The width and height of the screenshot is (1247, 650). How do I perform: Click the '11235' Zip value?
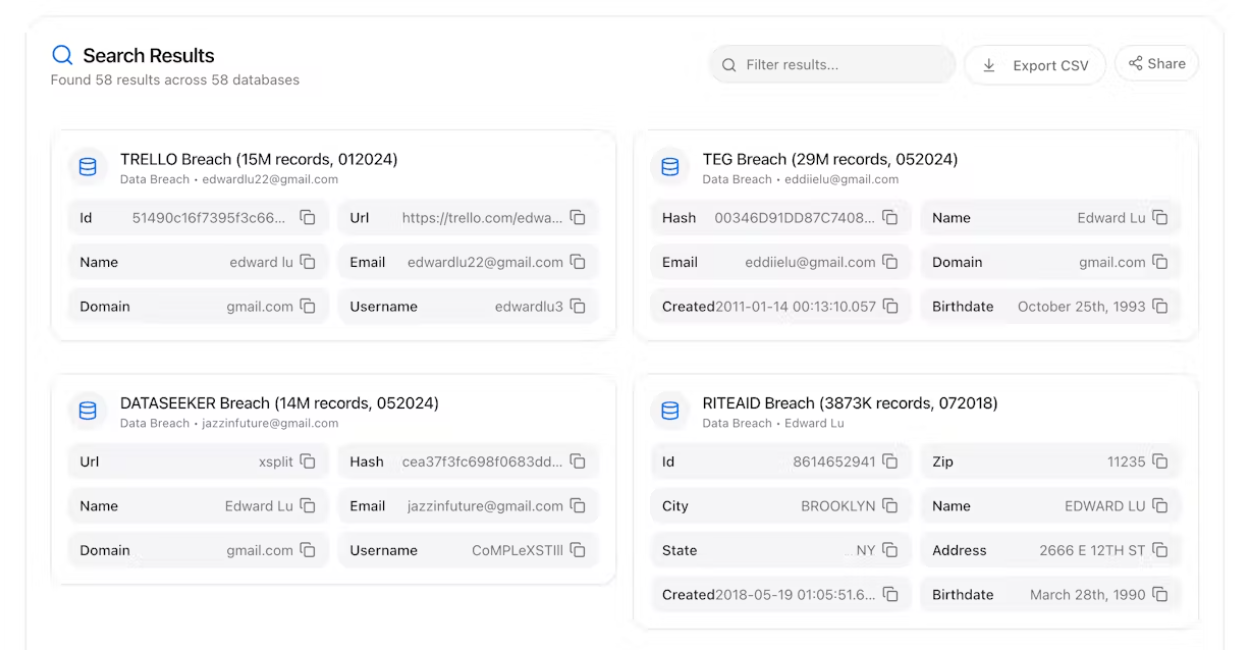[1126, 462]
